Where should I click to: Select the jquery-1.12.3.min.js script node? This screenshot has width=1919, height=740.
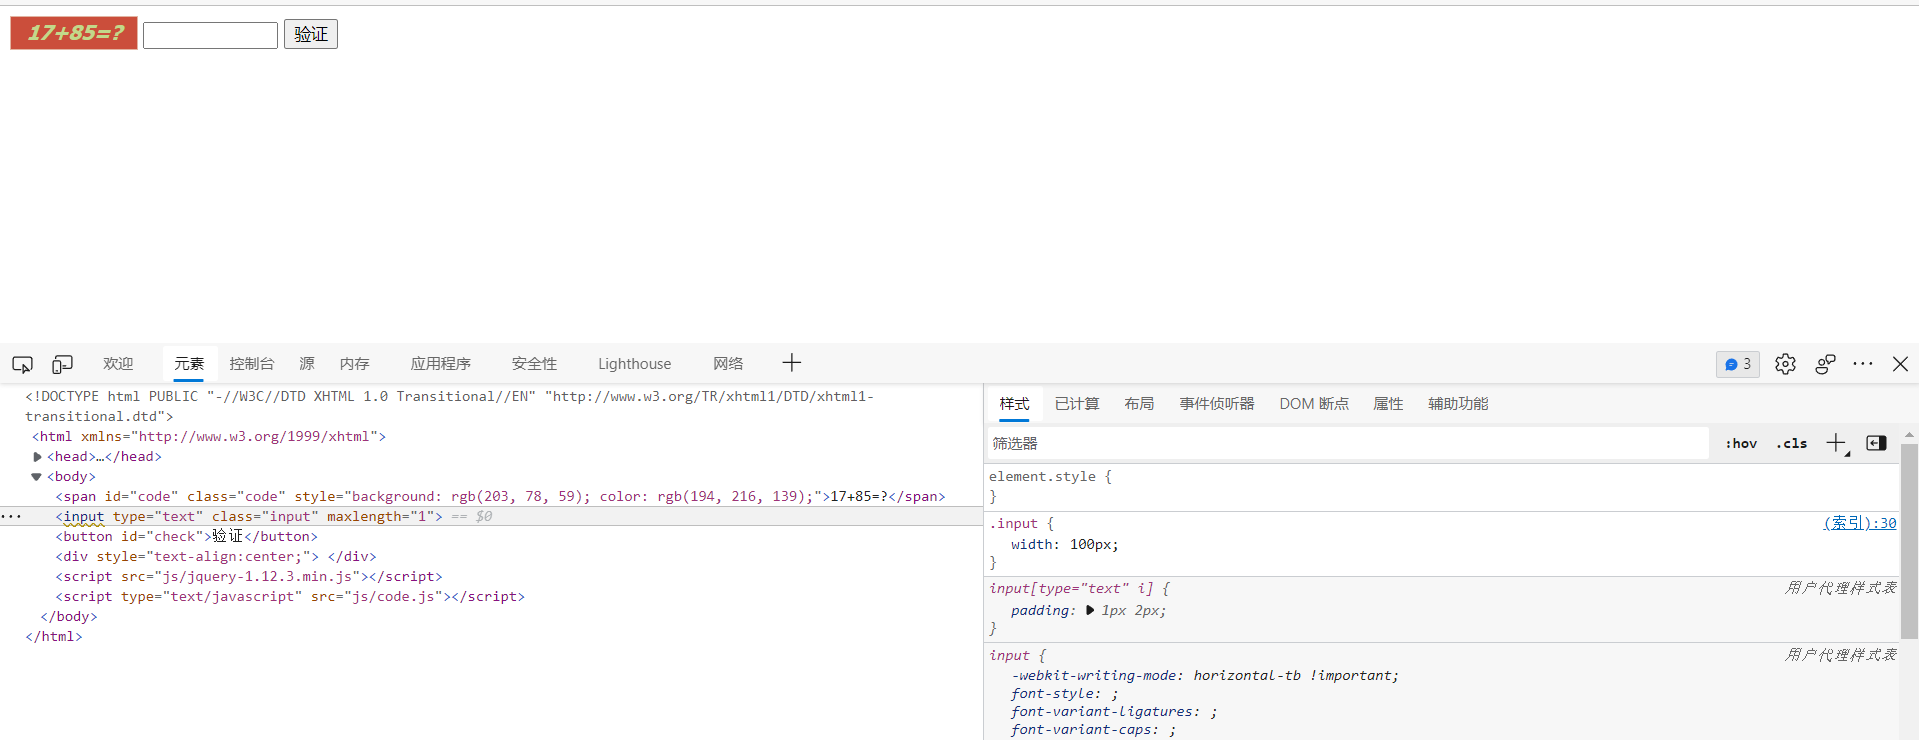coord(249,576)
